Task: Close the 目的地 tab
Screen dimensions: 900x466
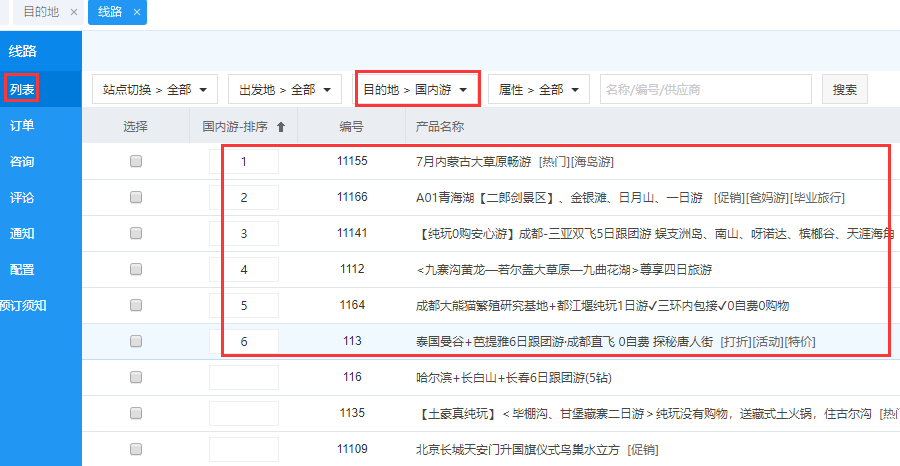Action: (x=74, y=12)
